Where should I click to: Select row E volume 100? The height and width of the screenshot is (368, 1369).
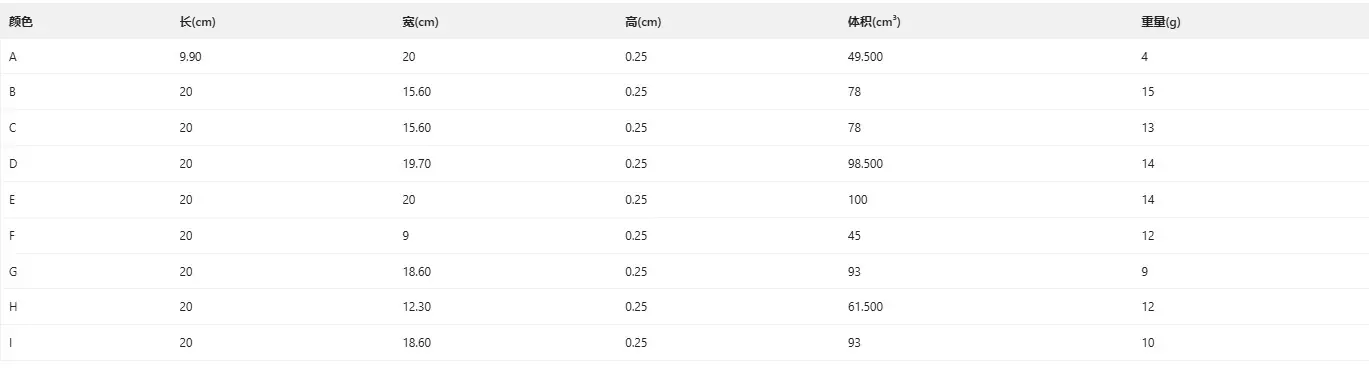click(857, 200)
